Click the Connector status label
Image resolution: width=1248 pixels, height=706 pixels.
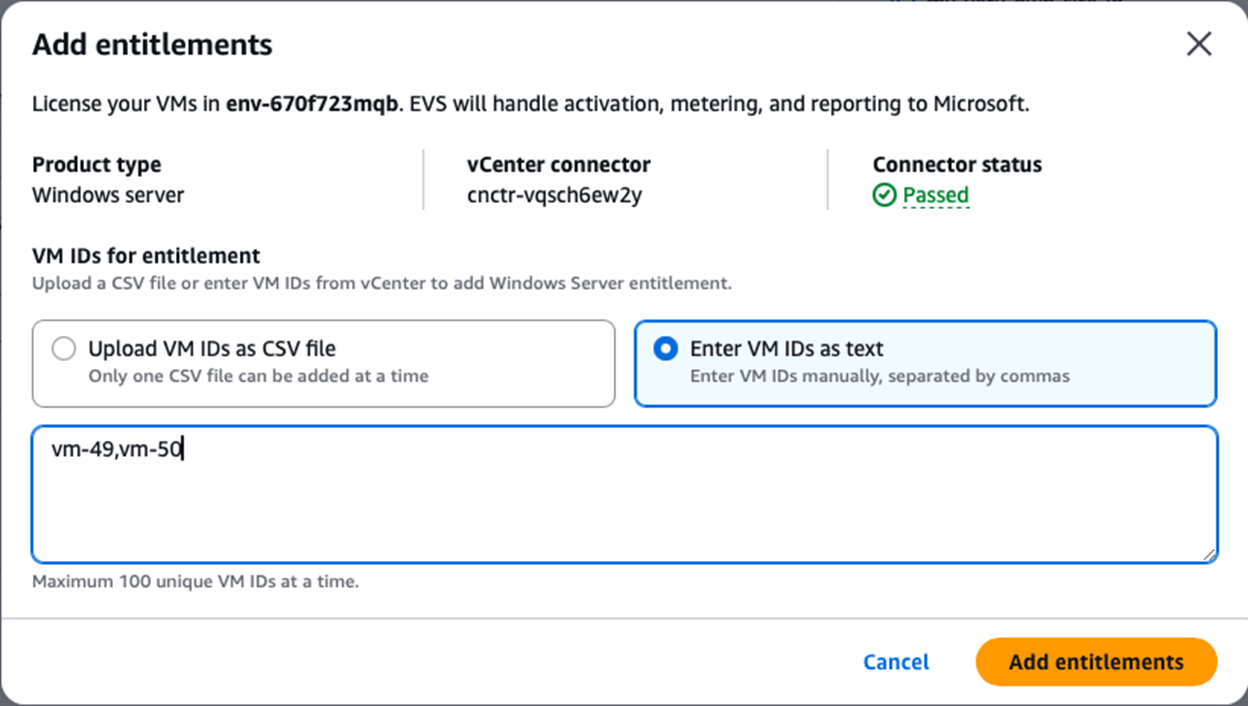click(956, 165)
